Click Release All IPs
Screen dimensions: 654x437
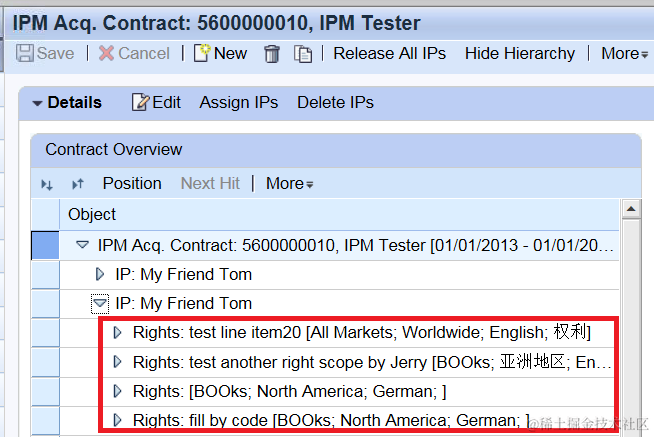click(389, 53)
